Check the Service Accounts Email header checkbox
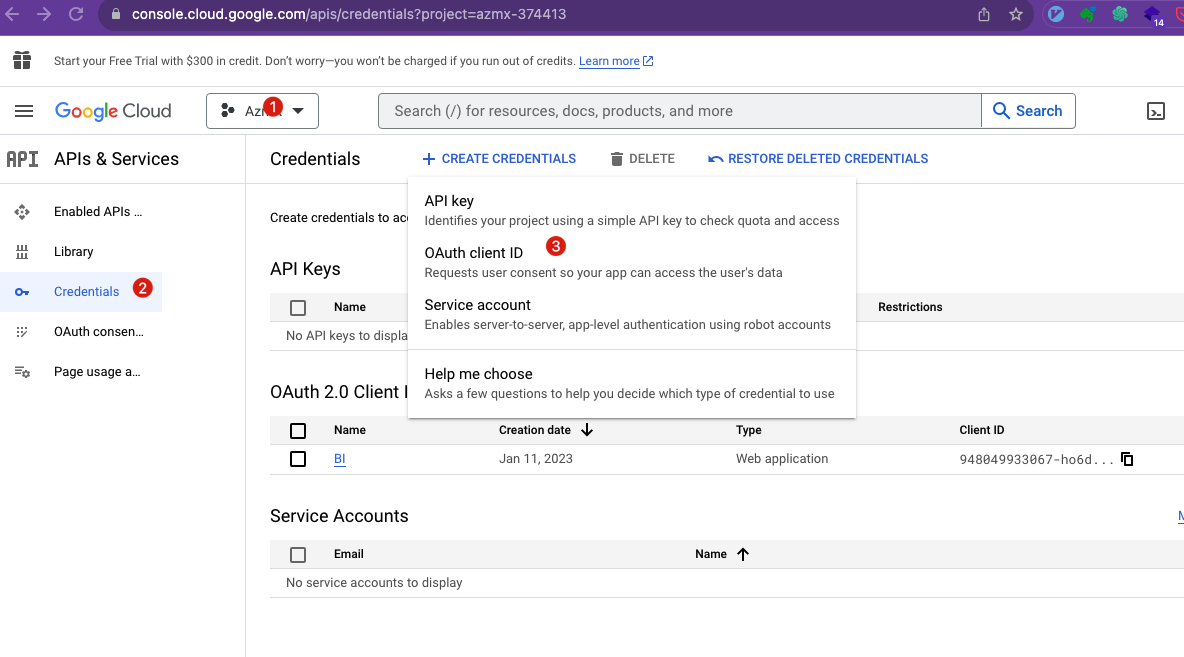The height and width of the screenshot is (657, 1184). pyautogui.click(x=298, y=554)
